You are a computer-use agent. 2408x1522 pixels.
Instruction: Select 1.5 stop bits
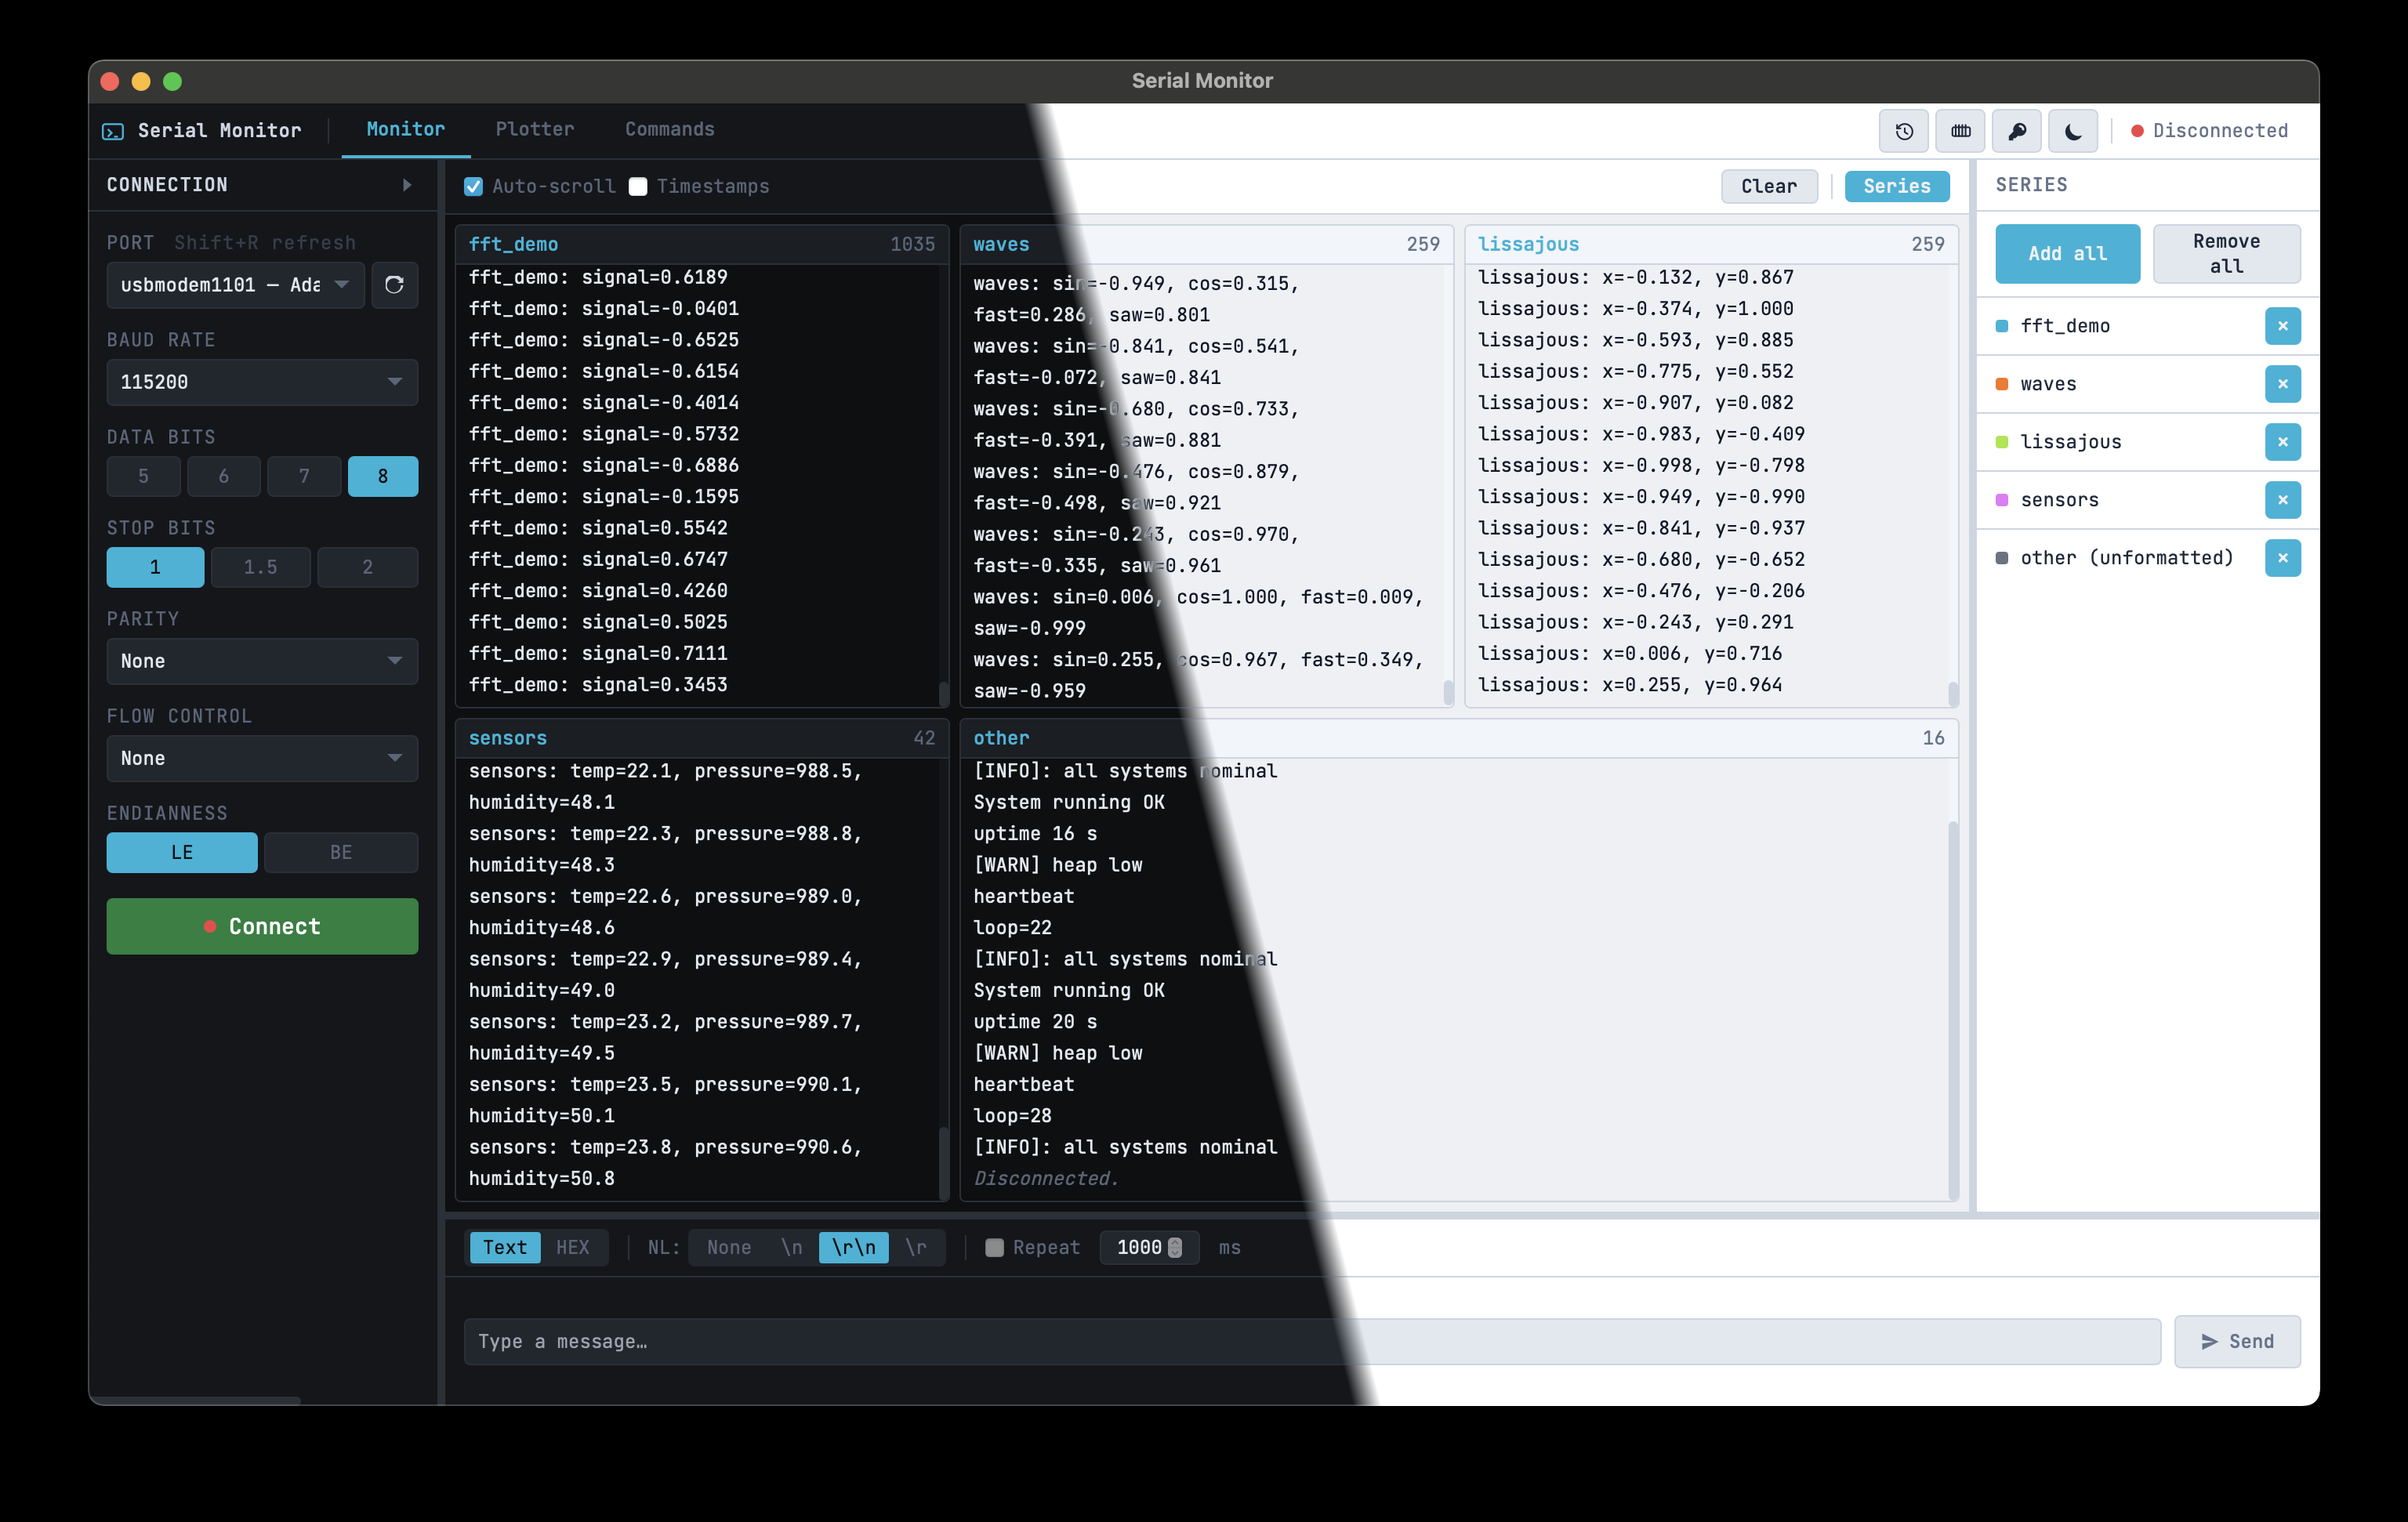point(261,567)
